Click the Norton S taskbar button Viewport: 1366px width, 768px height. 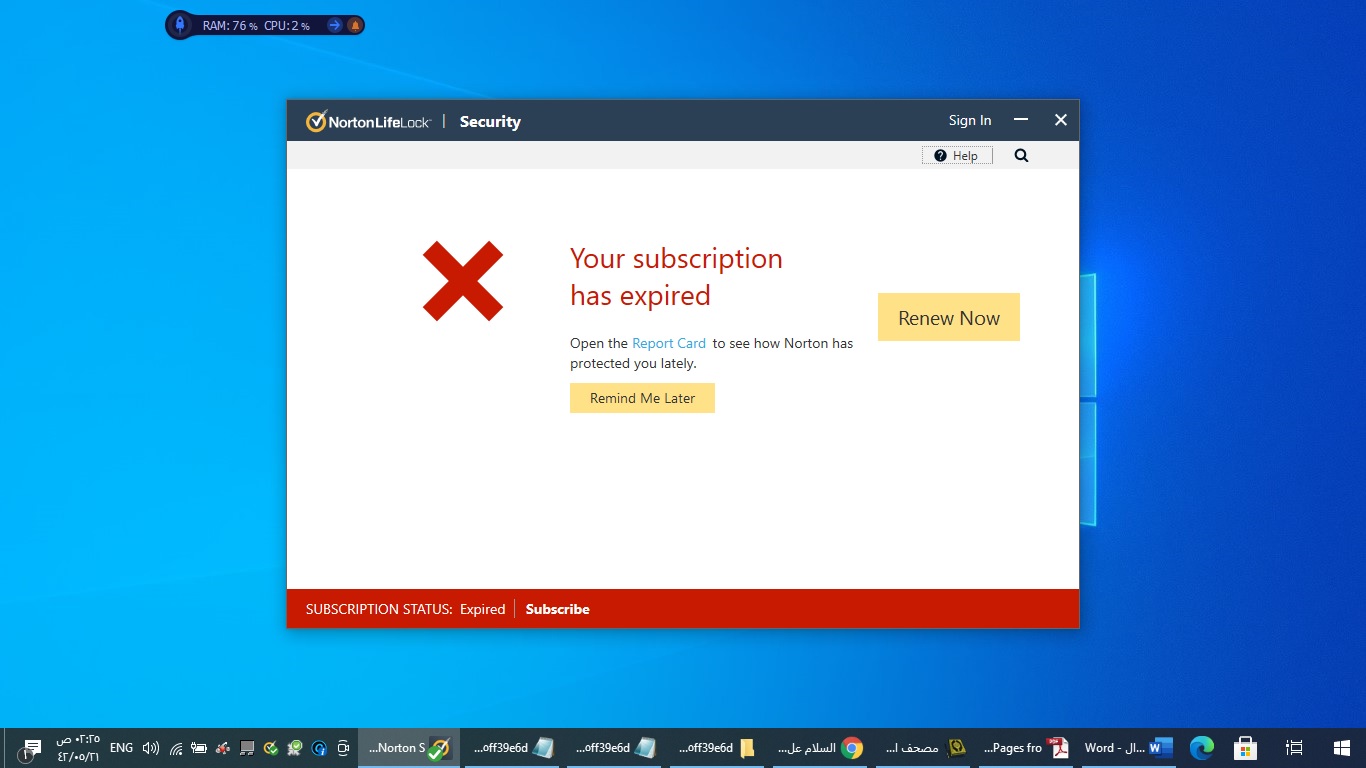tap(409, 748)
